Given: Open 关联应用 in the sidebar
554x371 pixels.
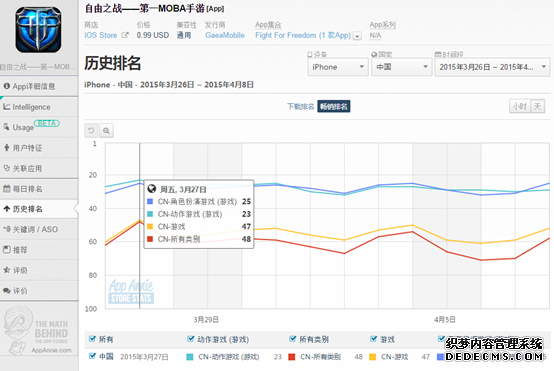Looking at the screenshot, I should tap(39, 168).
